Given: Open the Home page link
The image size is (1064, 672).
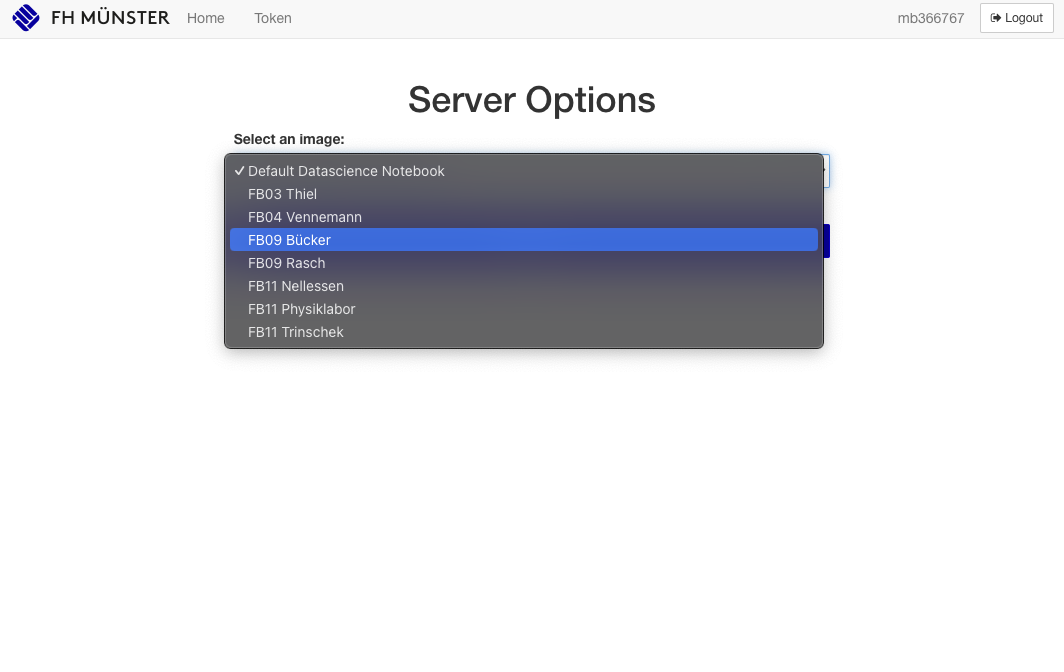Looking at the screenshot, I should coord(205,18).
